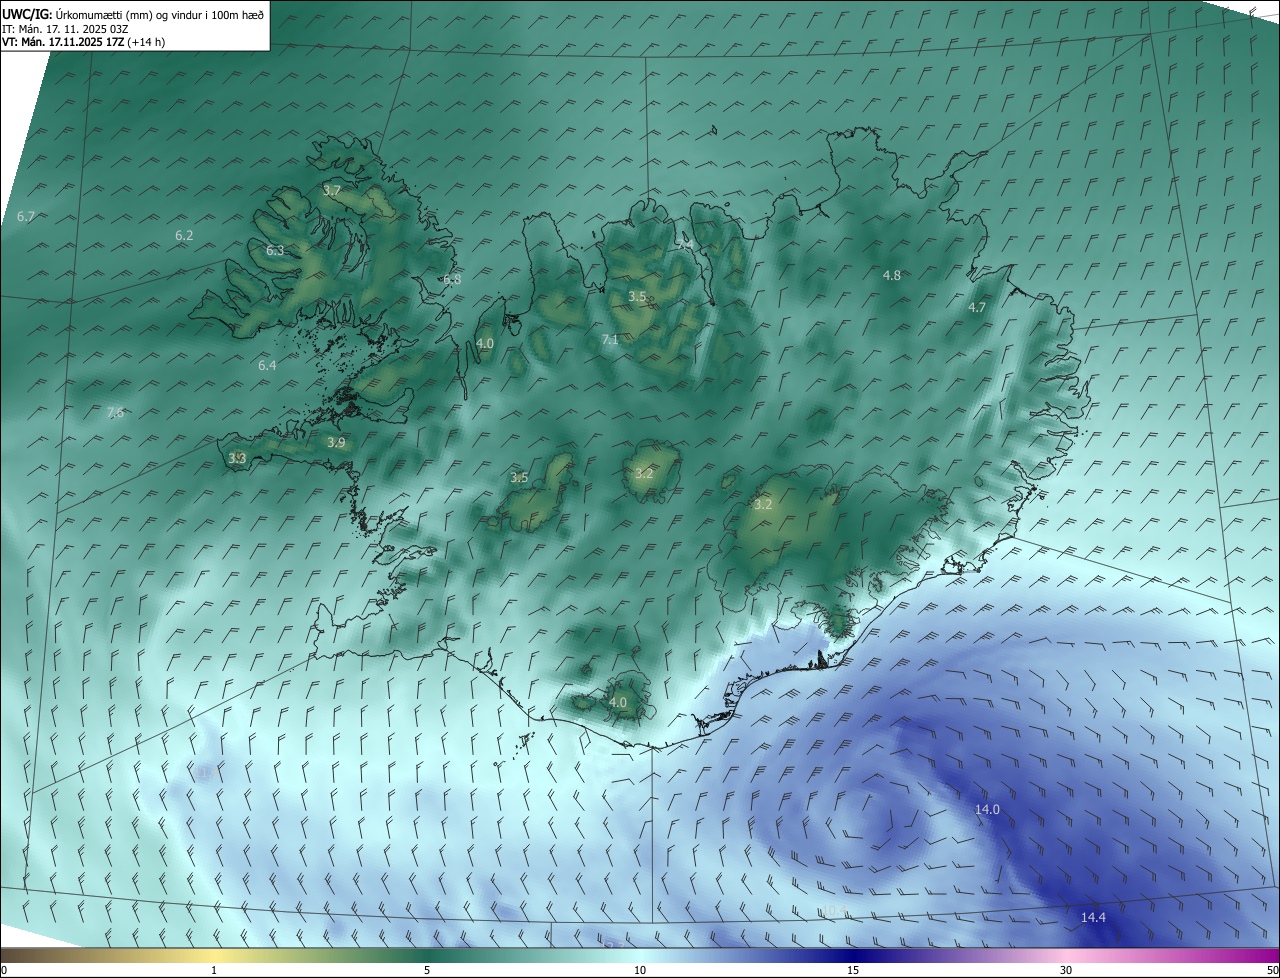Click the map value 4.8
The height and width of the screenshot is (978, 1280).
[x=892, y=275]
